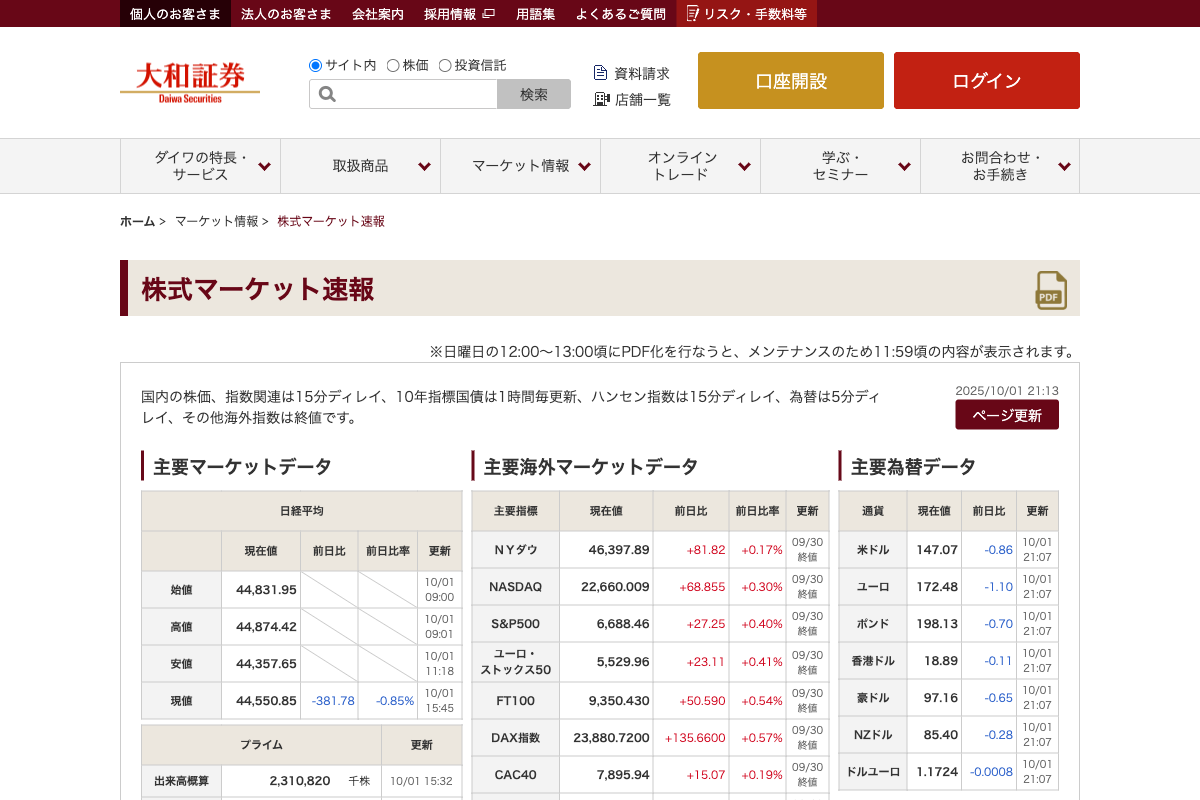1200x800 pixels.
Task: Click inside the site search text field
Action: [x=418, y=94]
